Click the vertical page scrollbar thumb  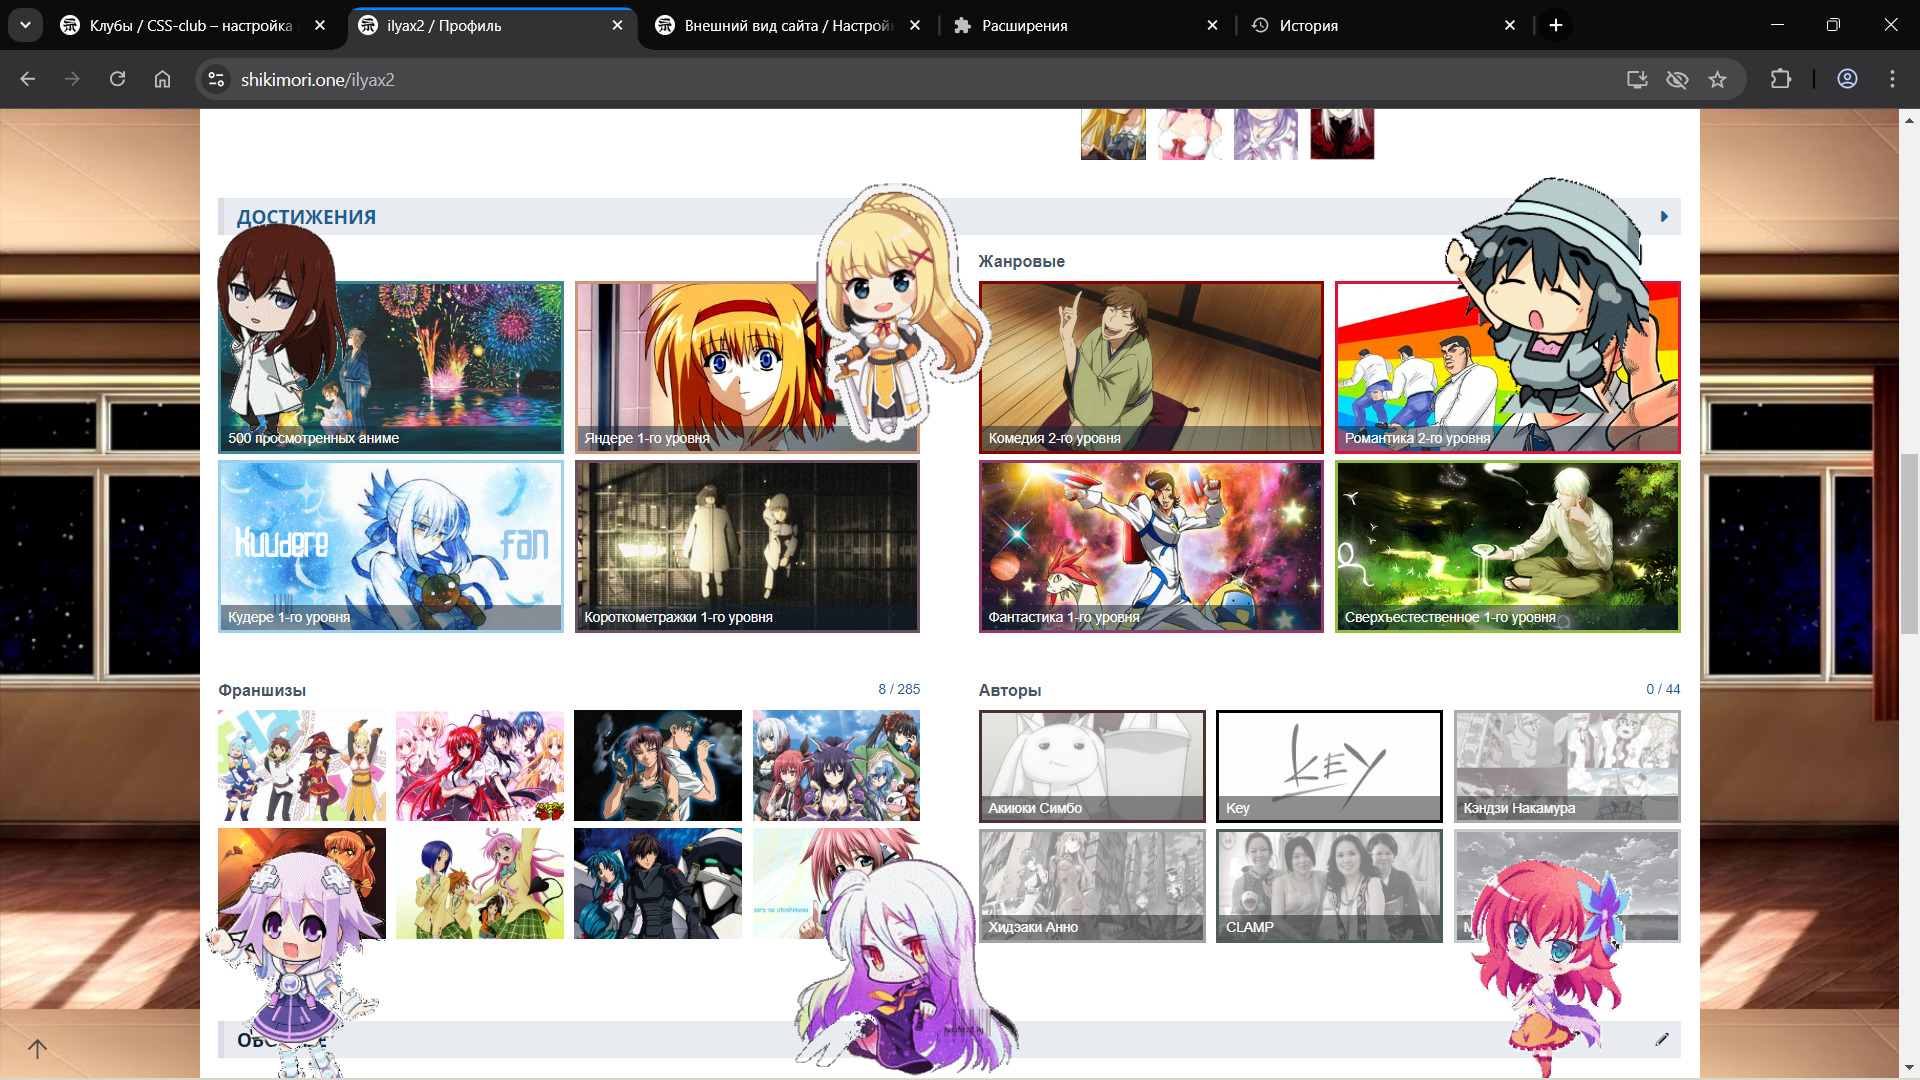[x=1909, y=543]
